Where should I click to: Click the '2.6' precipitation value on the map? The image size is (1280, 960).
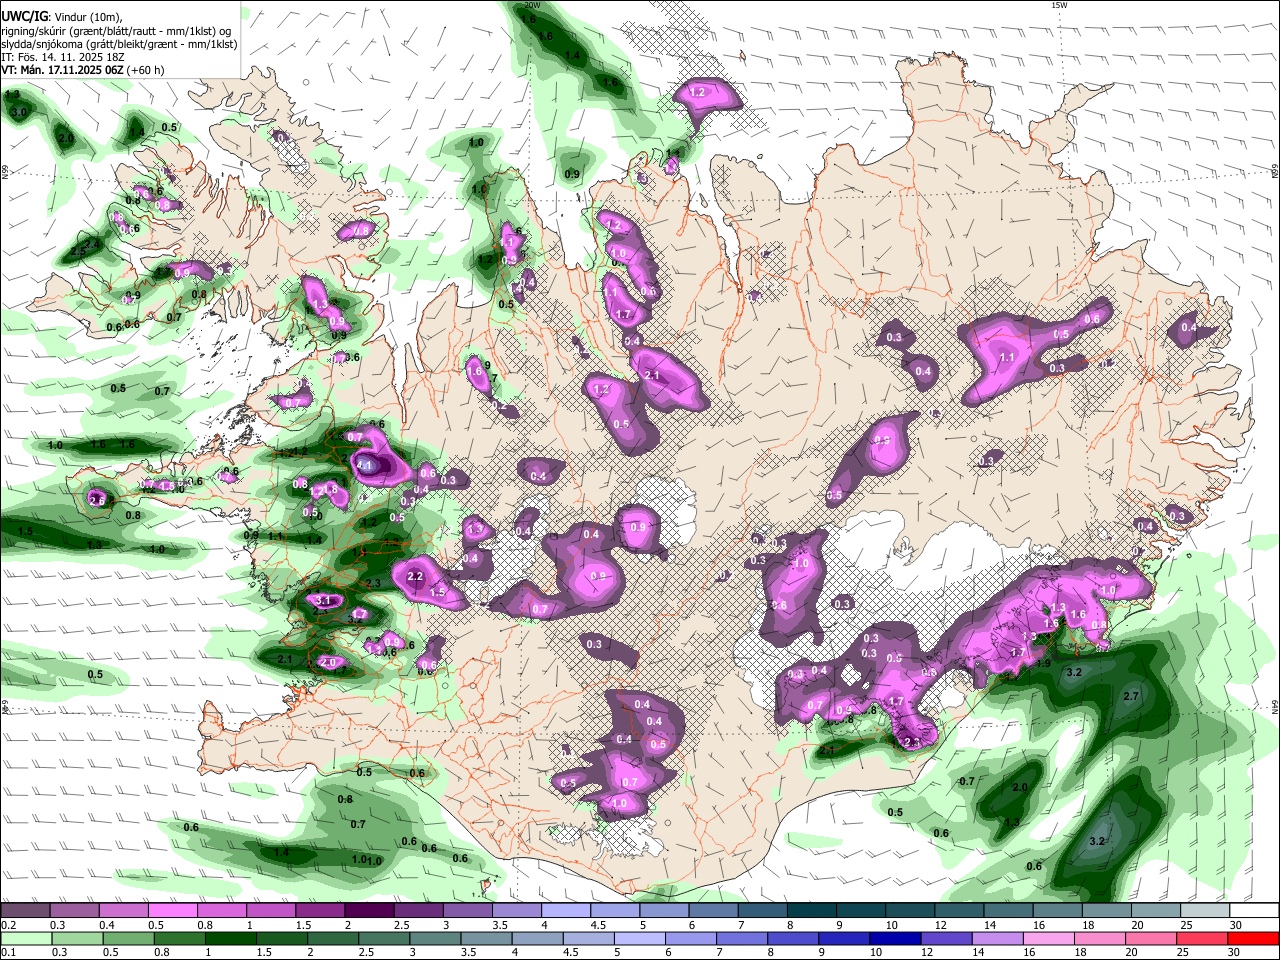97,499
